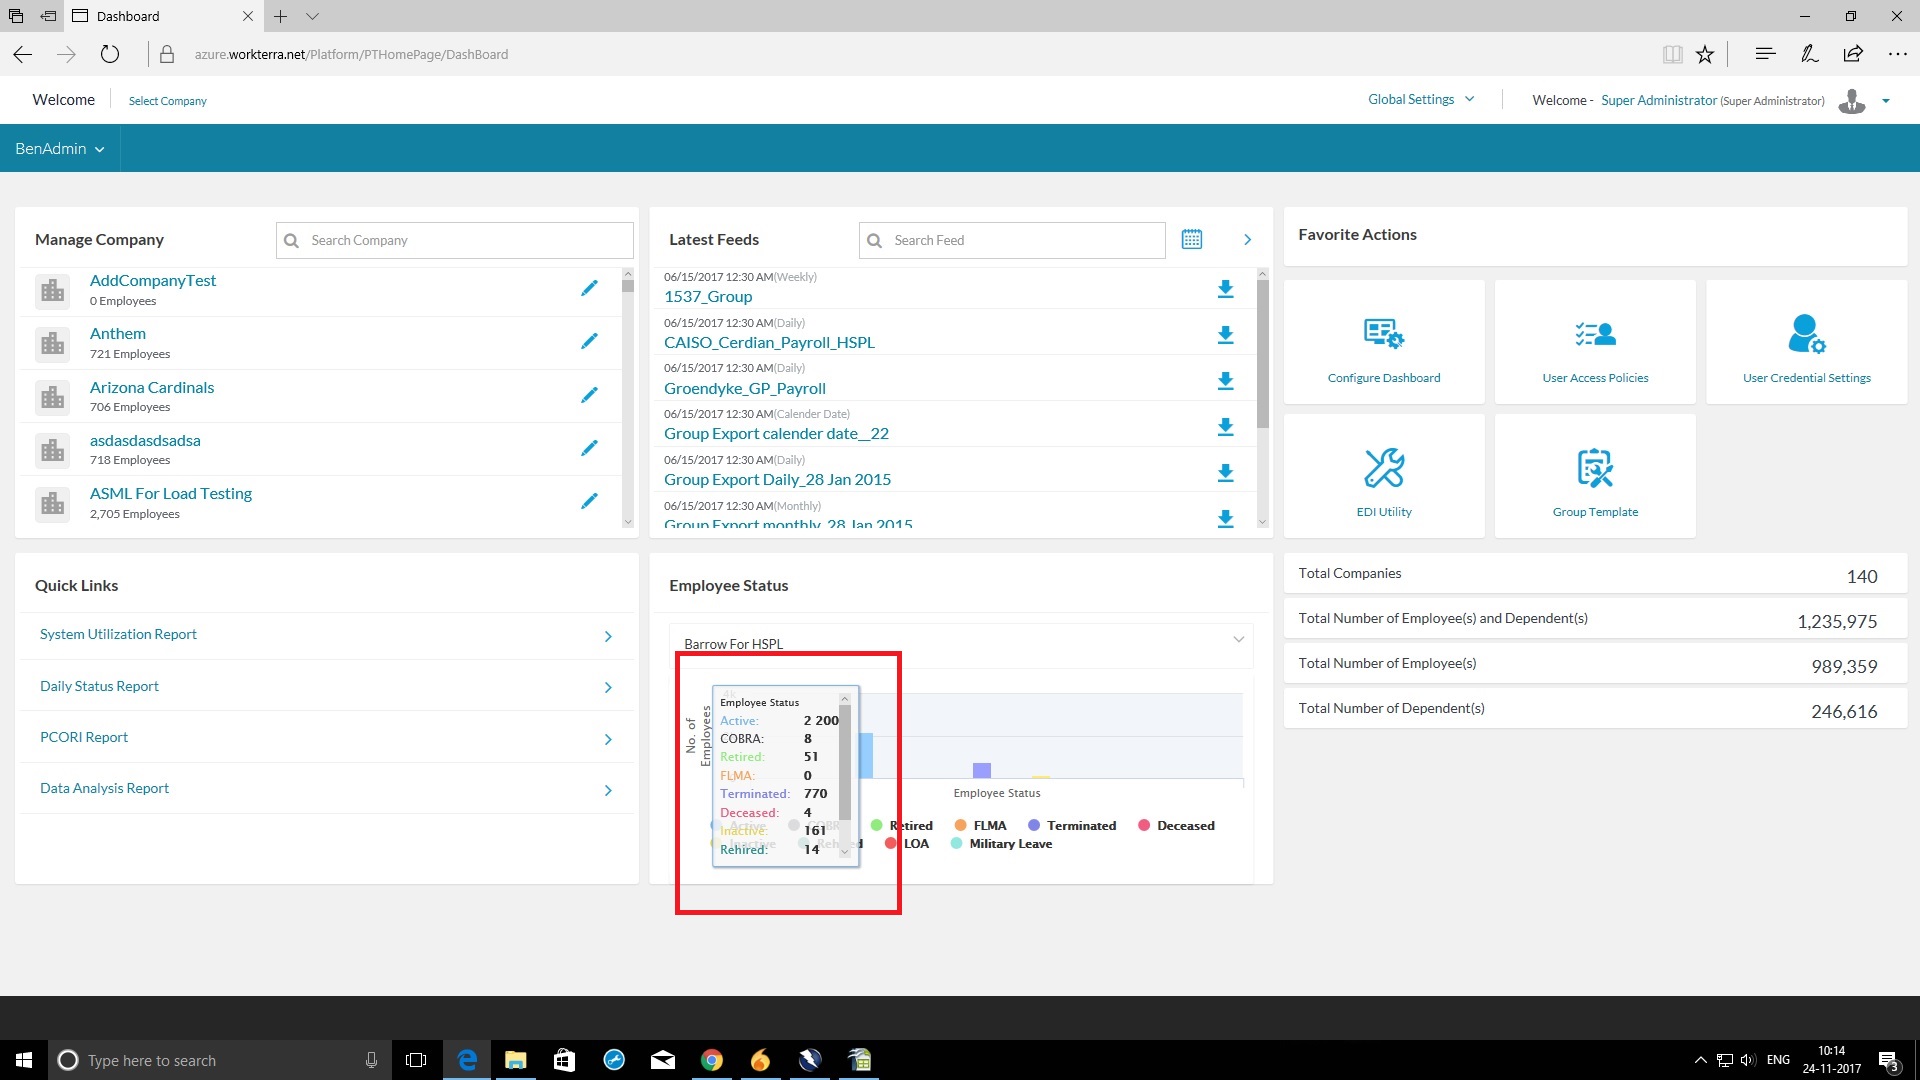The width and height of the screenshot is (1920, 1080).
Task: Toggle the Terminated legend item
Action: coord(1080,826)
